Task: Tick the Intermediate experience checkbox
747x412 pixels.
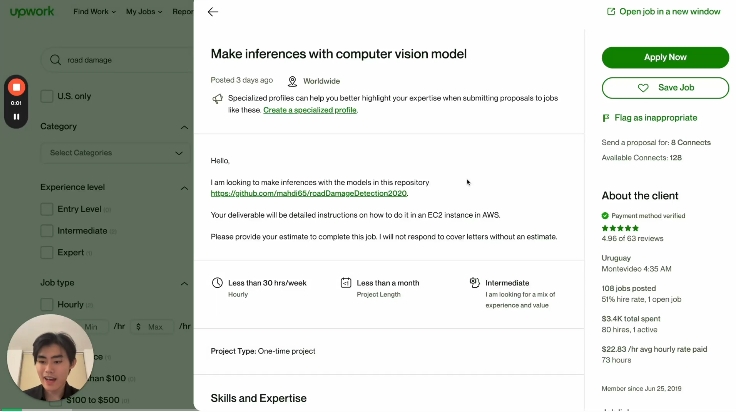Action: pyautogui.click(x=46, y=231)
